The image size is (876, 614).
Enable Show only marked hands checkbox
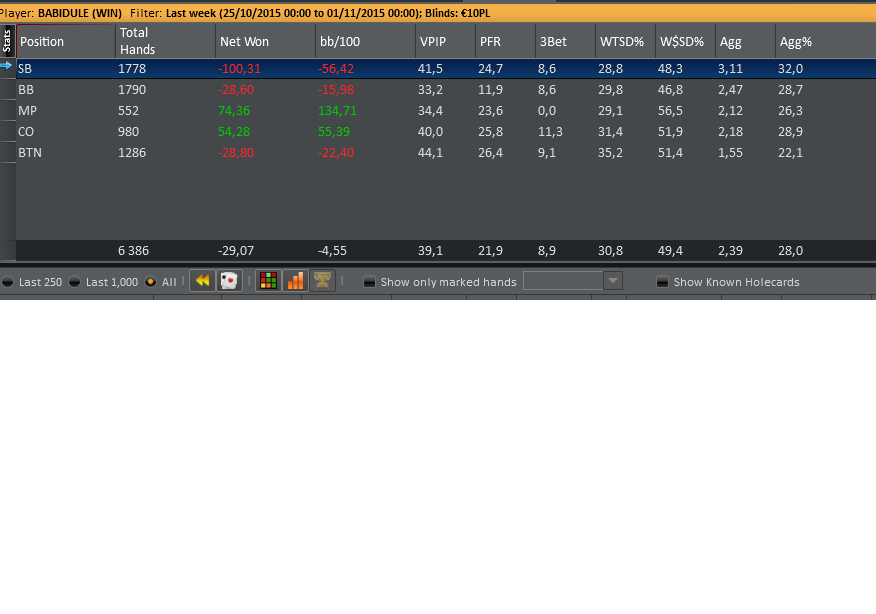click(x=369, y=282)
